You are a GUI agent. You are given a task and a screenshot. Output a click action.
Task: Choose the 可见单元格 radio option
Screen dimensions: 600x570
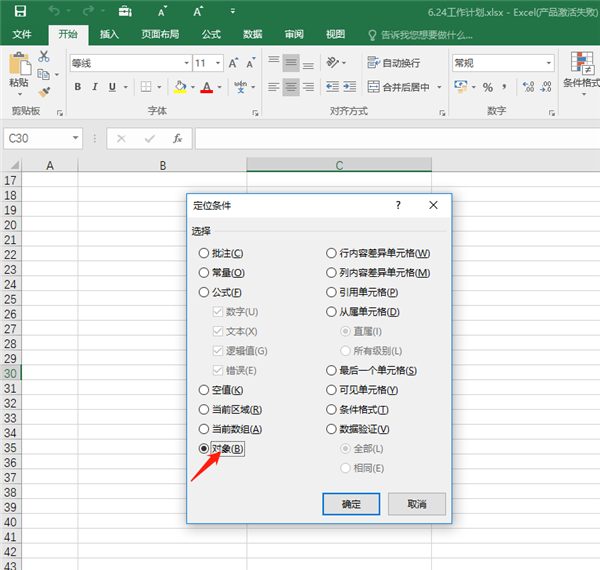tap(331, 390)
